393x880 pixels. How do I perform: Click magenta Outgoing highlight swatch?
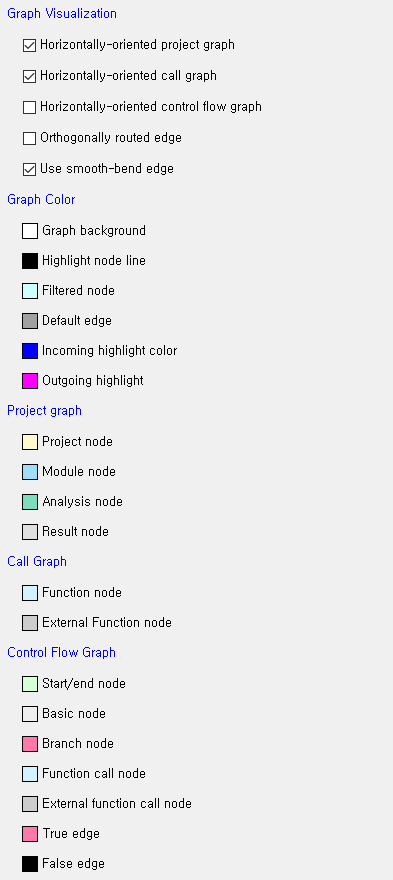[30, 381]
